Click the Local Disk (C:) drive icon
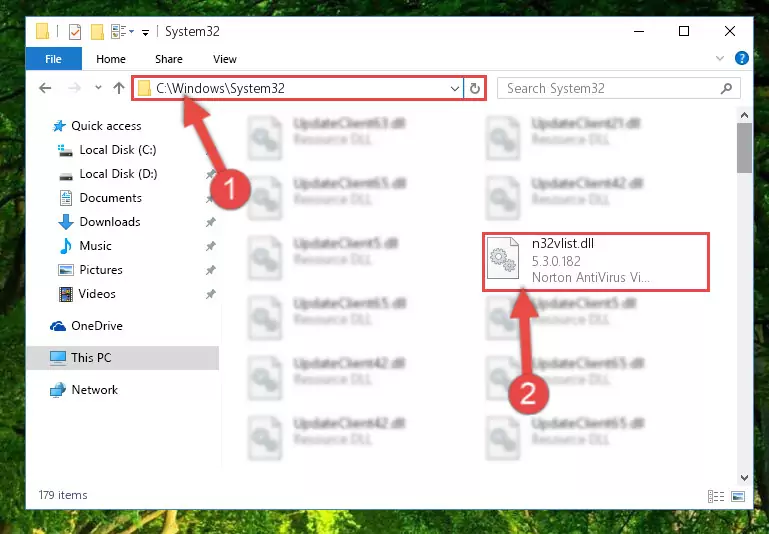The width and height of the screenshot is (769, 534). point(65,150)
